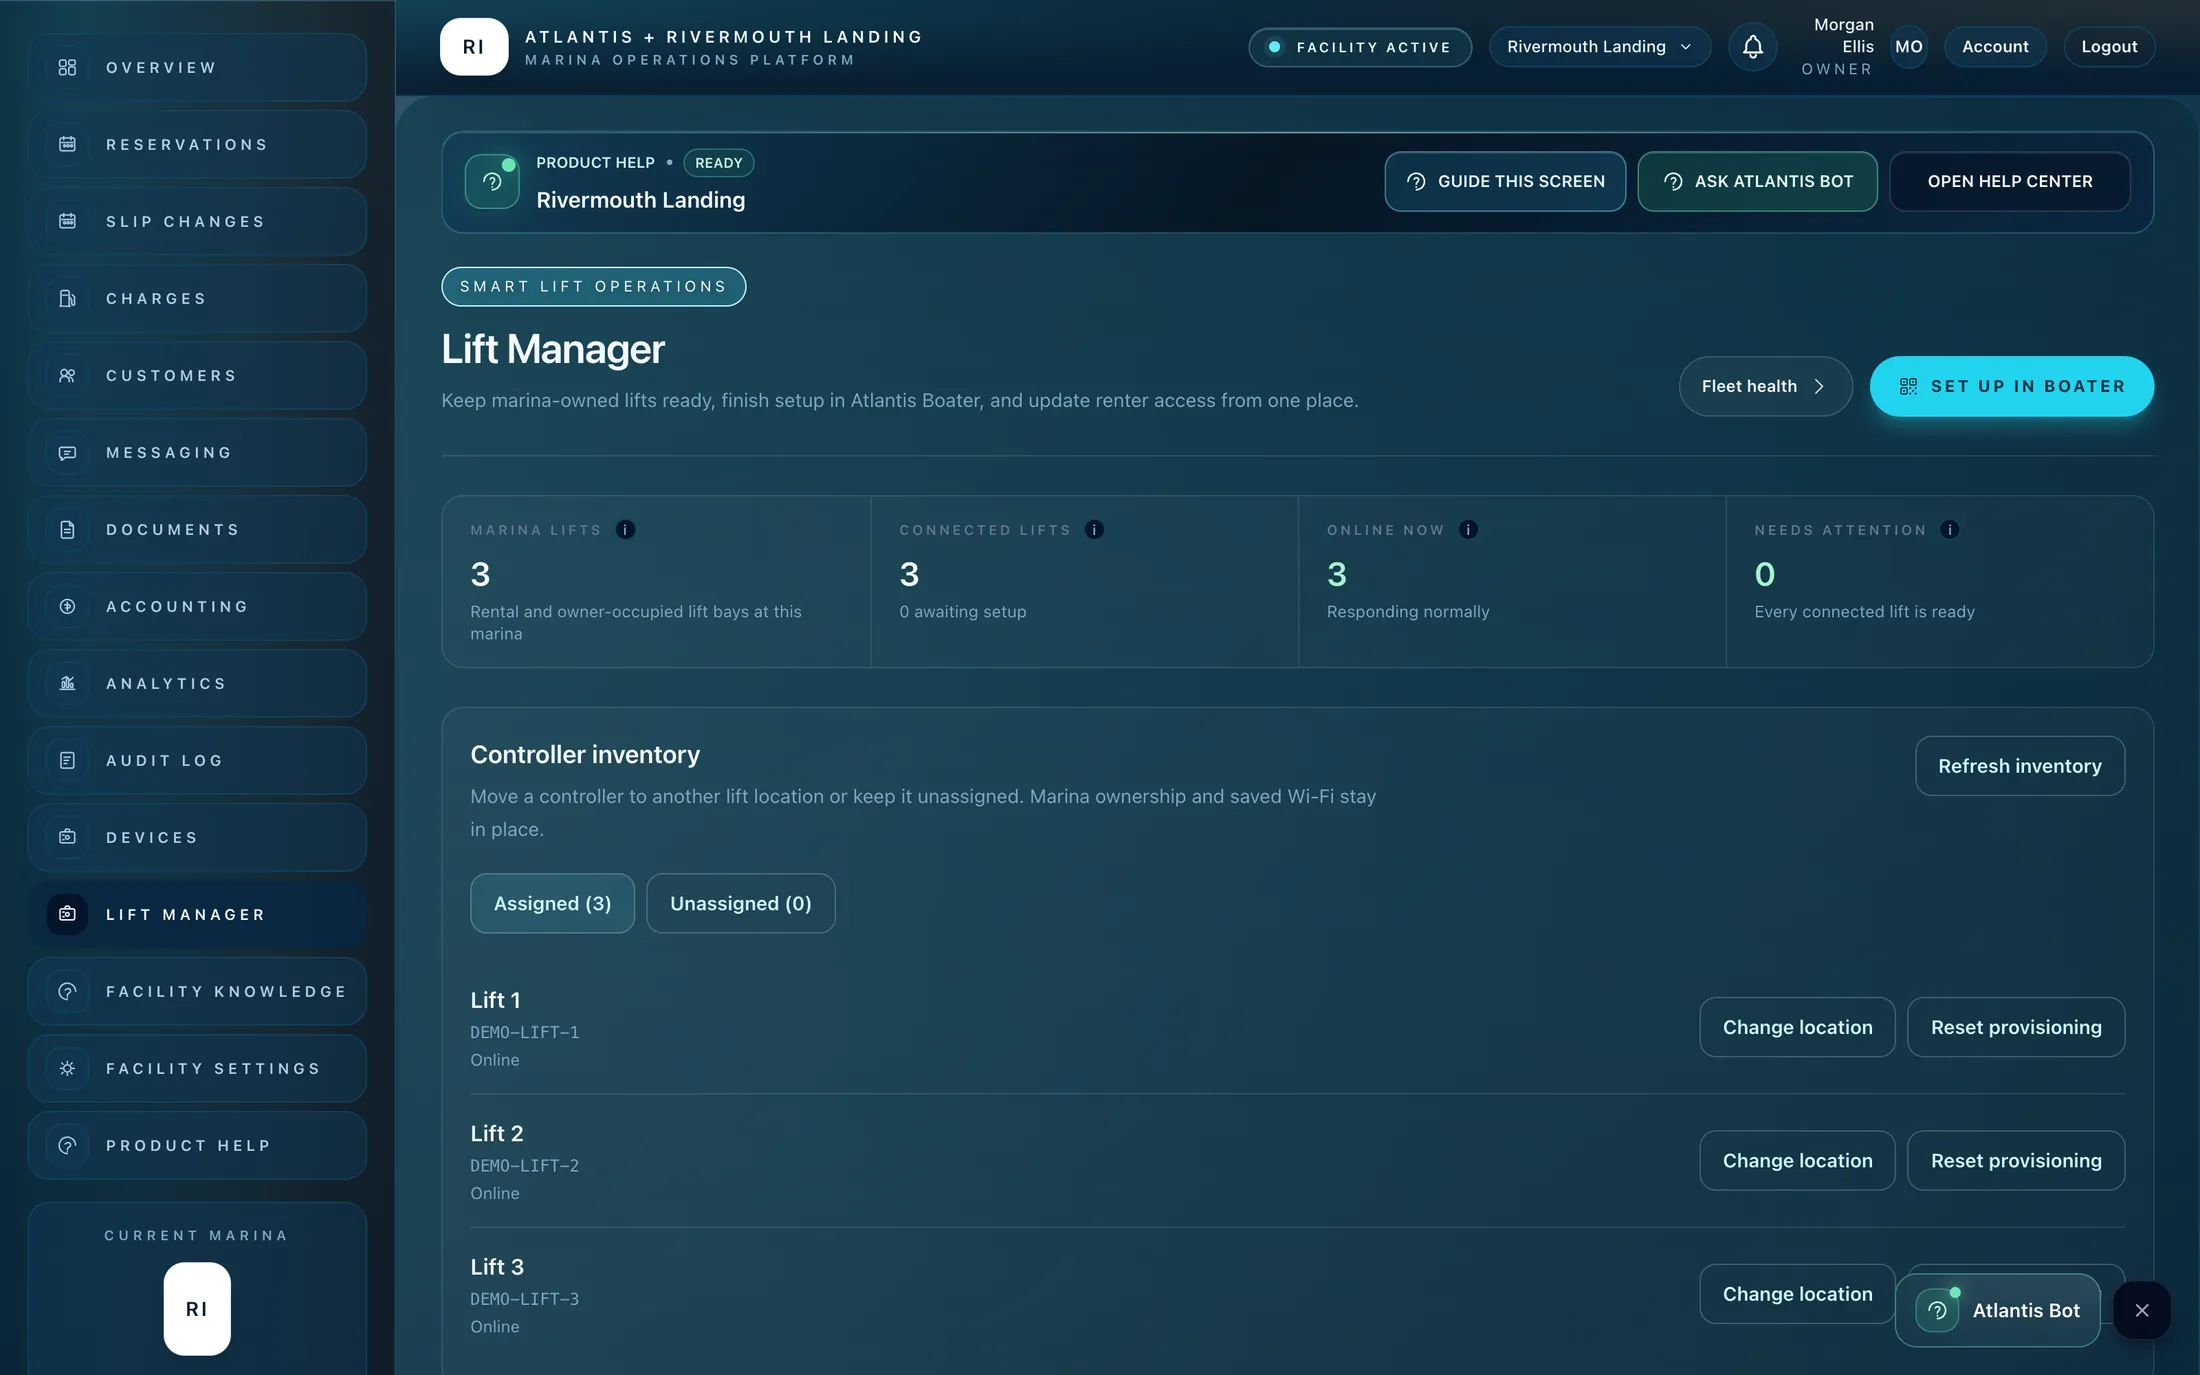Reset provisioning for Lift 2
This screenshot has width=2200, height=1375.
2015,1160
